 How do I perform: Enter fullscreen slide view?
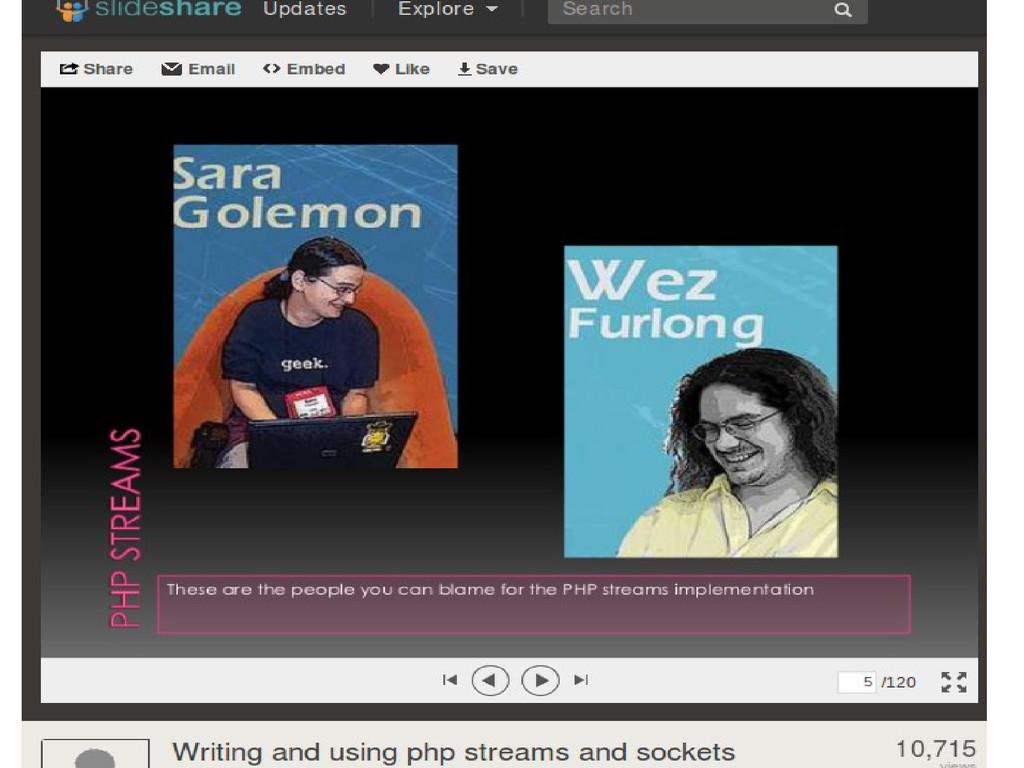pos(953,682)
